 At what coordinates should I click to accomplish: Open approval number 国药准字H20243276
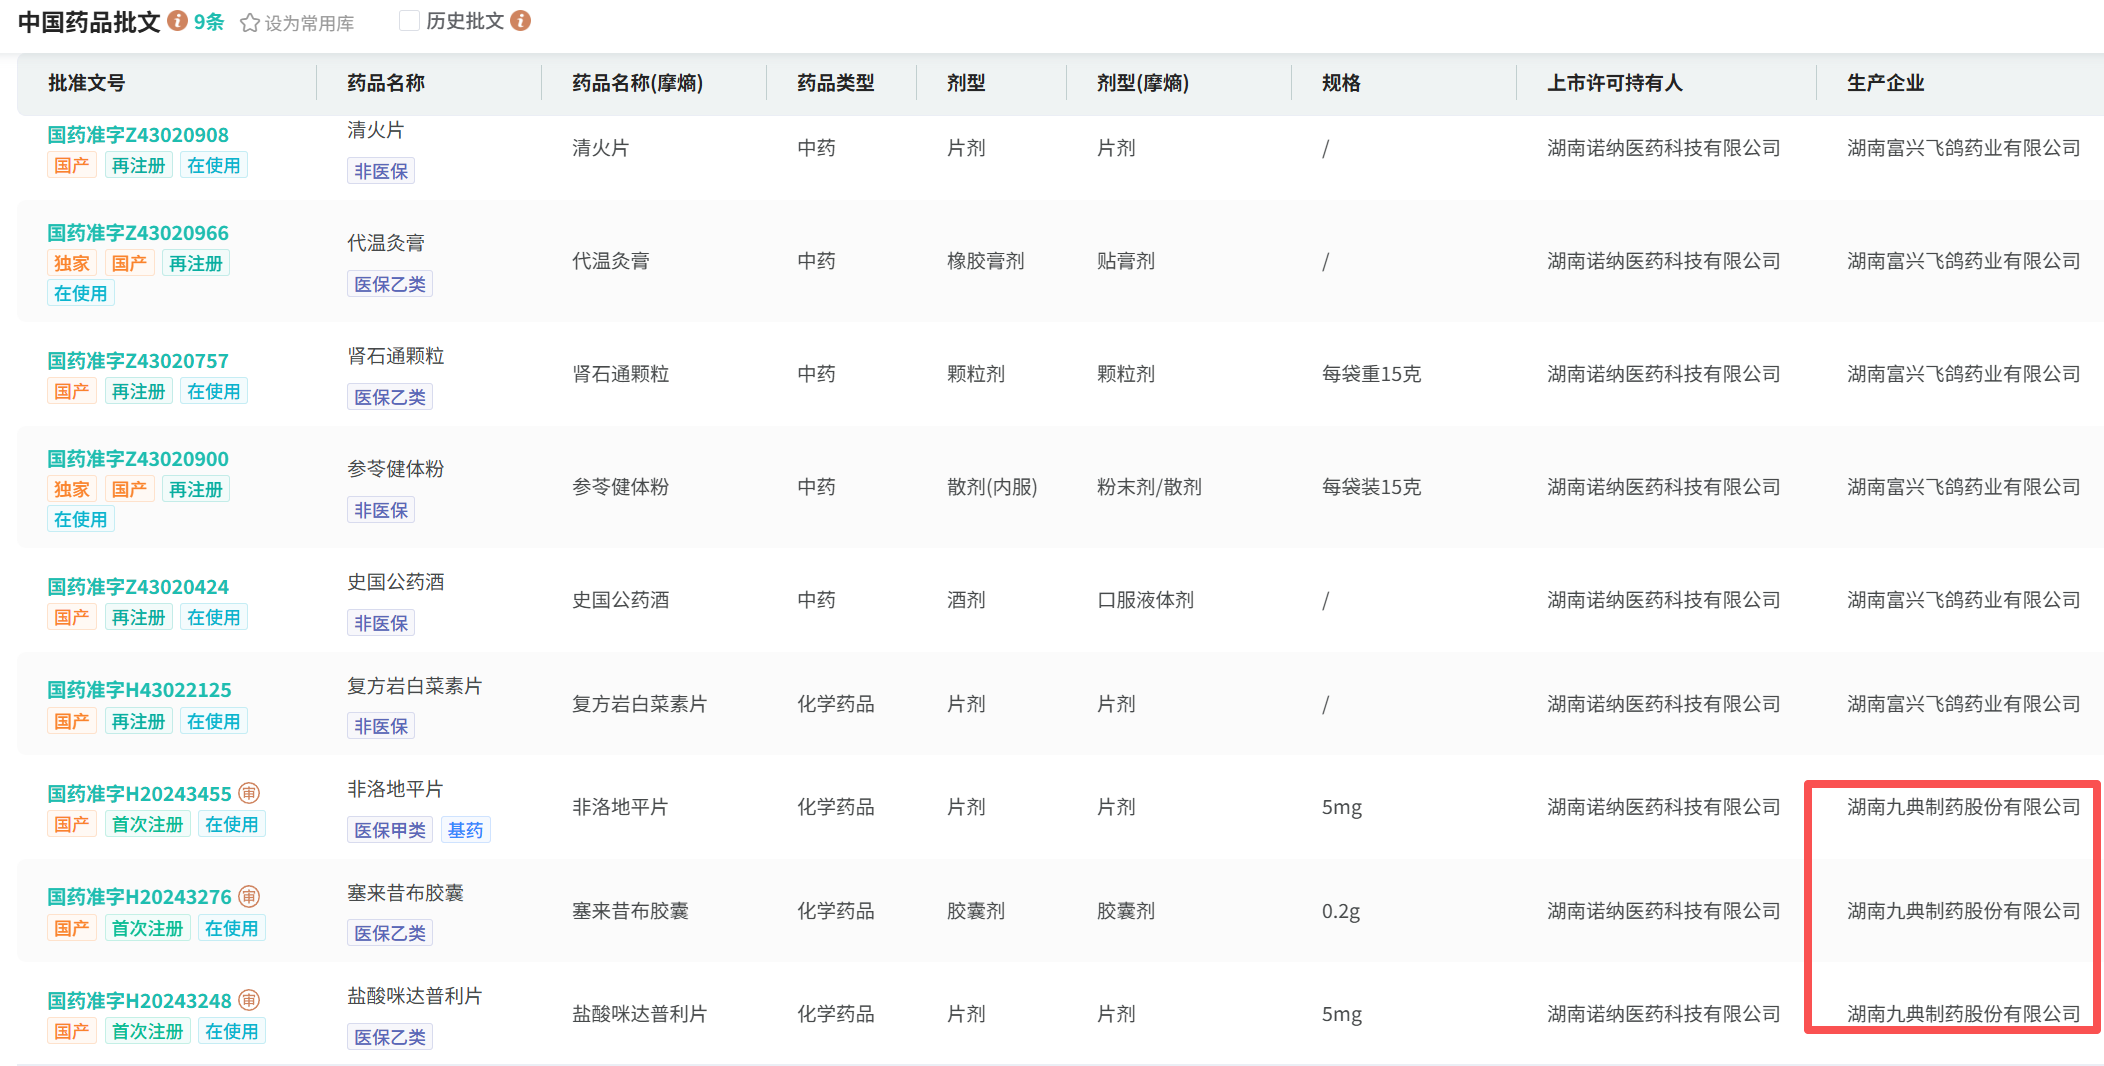[x=139, y=897]
